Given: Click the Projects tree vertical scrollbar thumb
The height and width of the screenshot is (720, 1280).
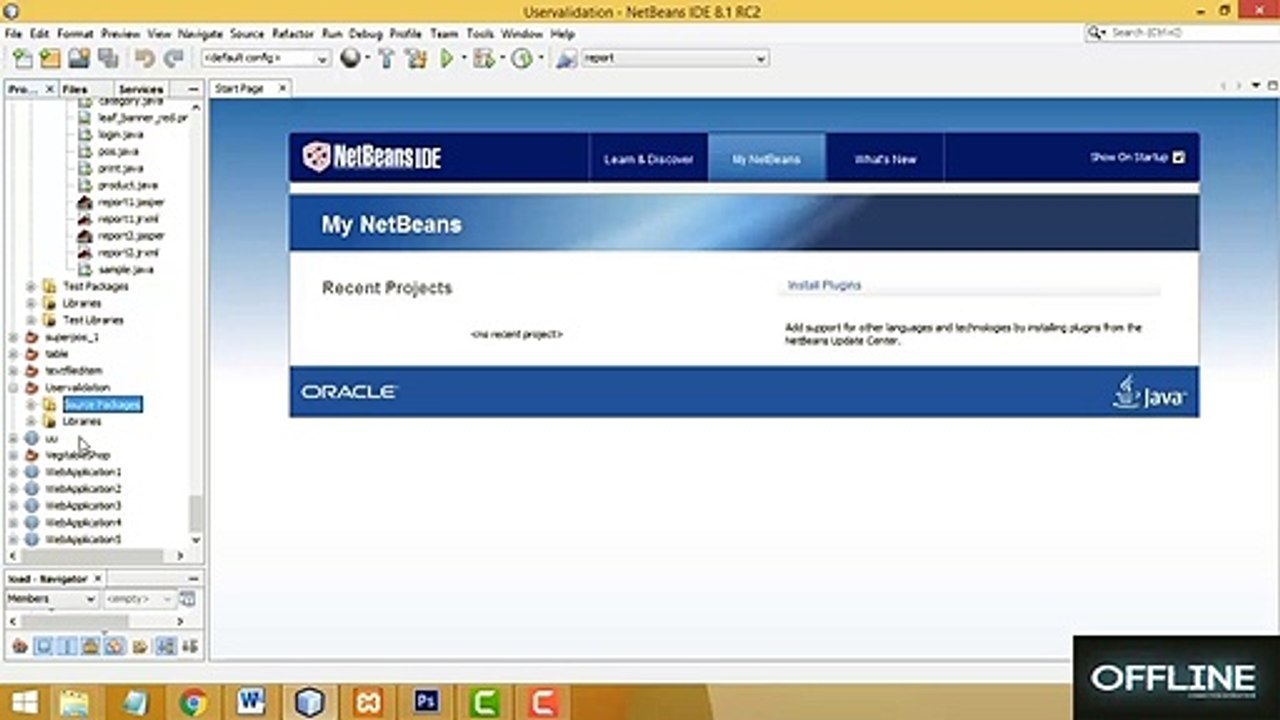Looking at the screenshot, I should coord(195,513).
